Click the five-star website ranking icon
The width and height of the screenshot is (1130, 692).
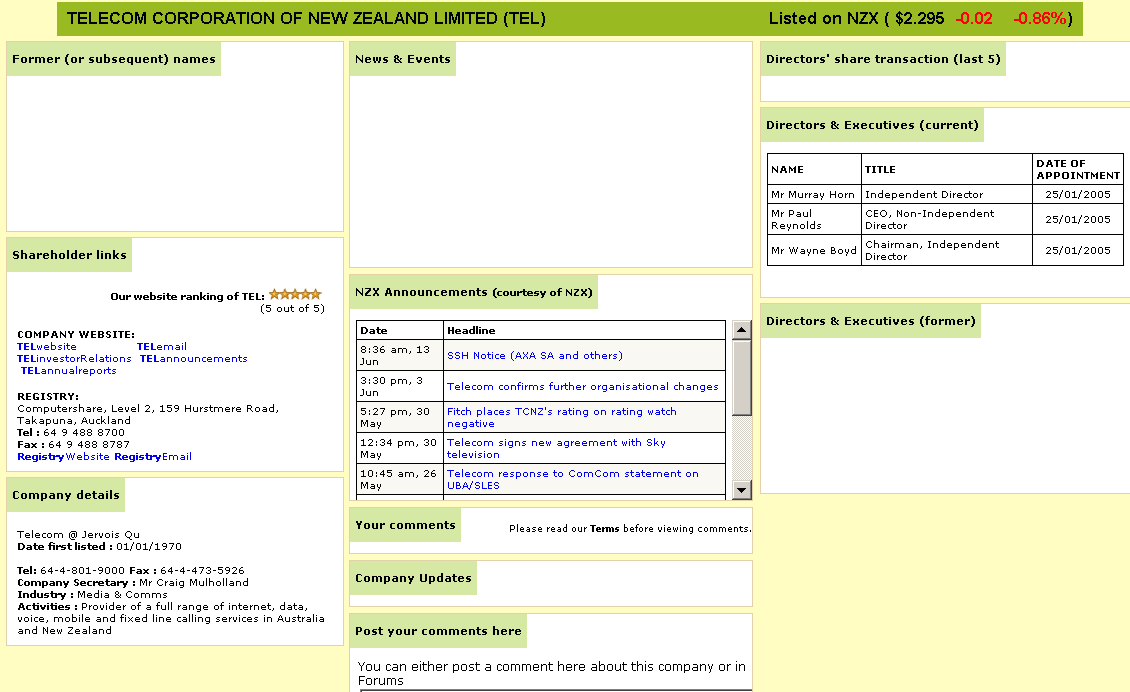[295, 294]
